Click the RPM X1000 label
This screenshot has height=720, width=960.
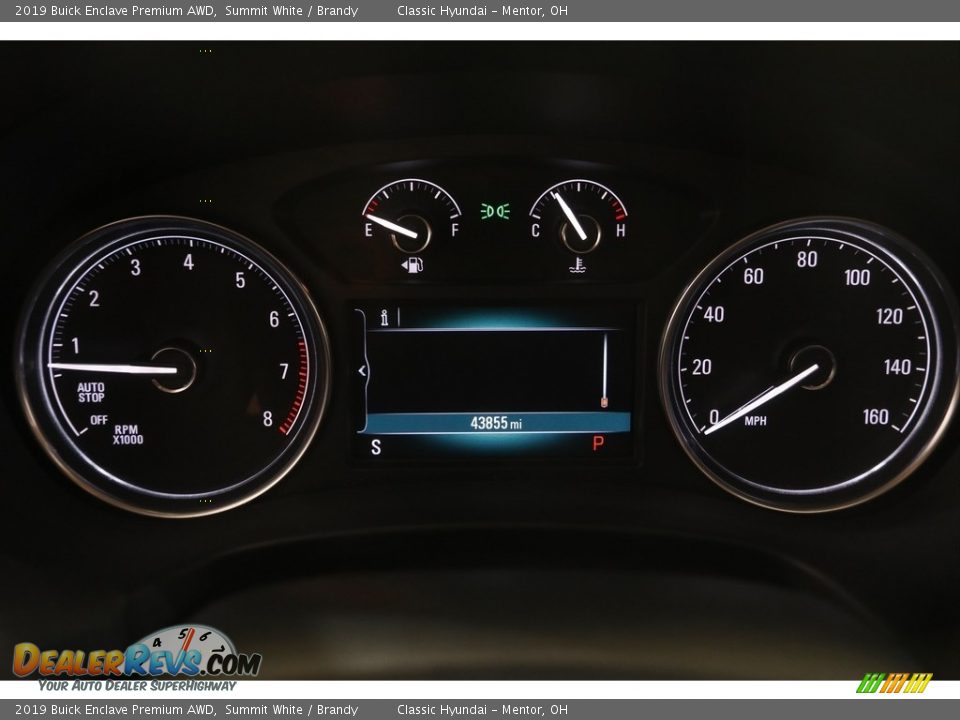pyautogui.click(x=127, y=434)
